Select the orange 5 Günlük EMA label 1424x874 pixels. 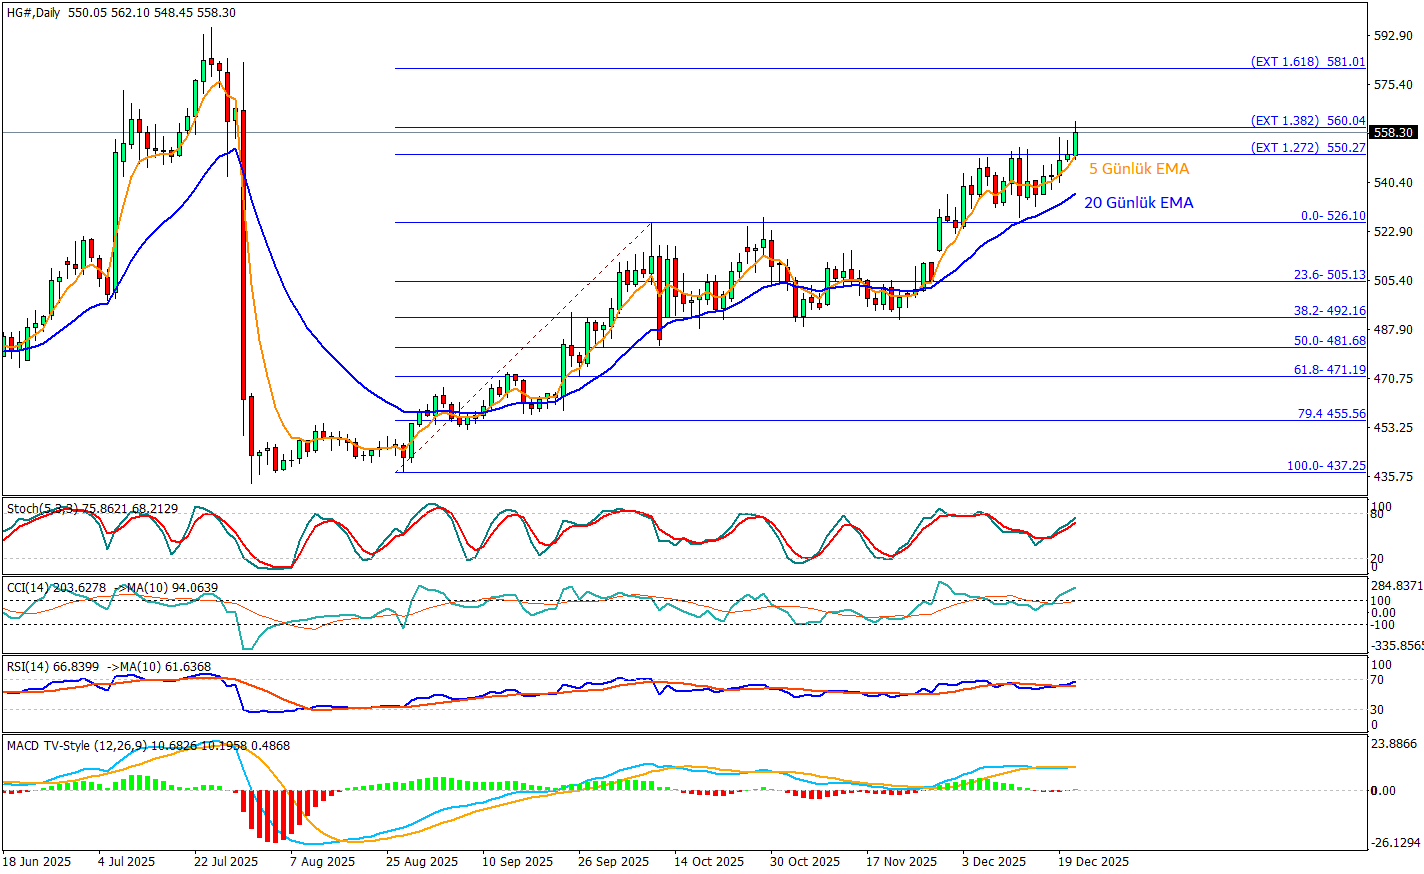[x=1139, y=169]
